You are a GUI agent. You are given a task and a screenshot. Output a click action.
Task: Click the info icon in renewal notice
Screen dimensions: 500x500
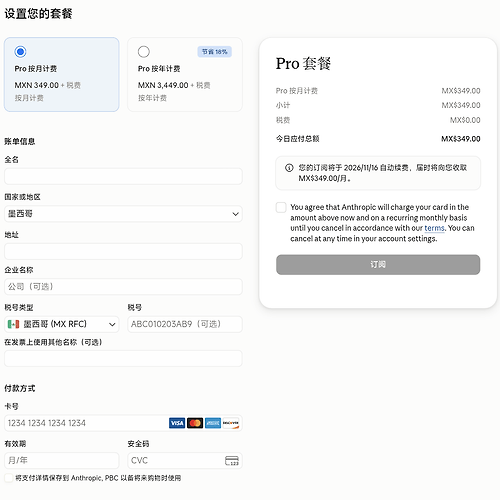[289, 168]
